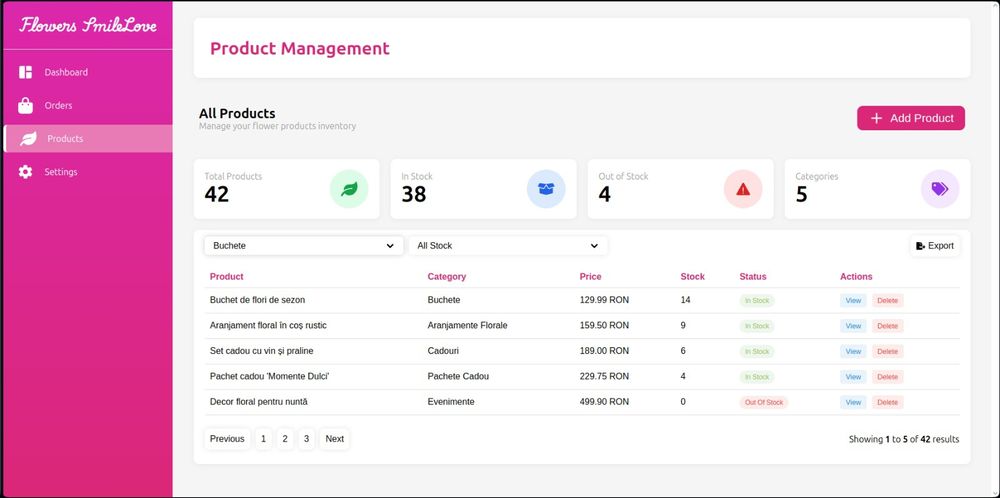The height and width of the screenshot is (498, 1000).
Task: Click the export file icon beside Export
Action: (x=920, y=245)
